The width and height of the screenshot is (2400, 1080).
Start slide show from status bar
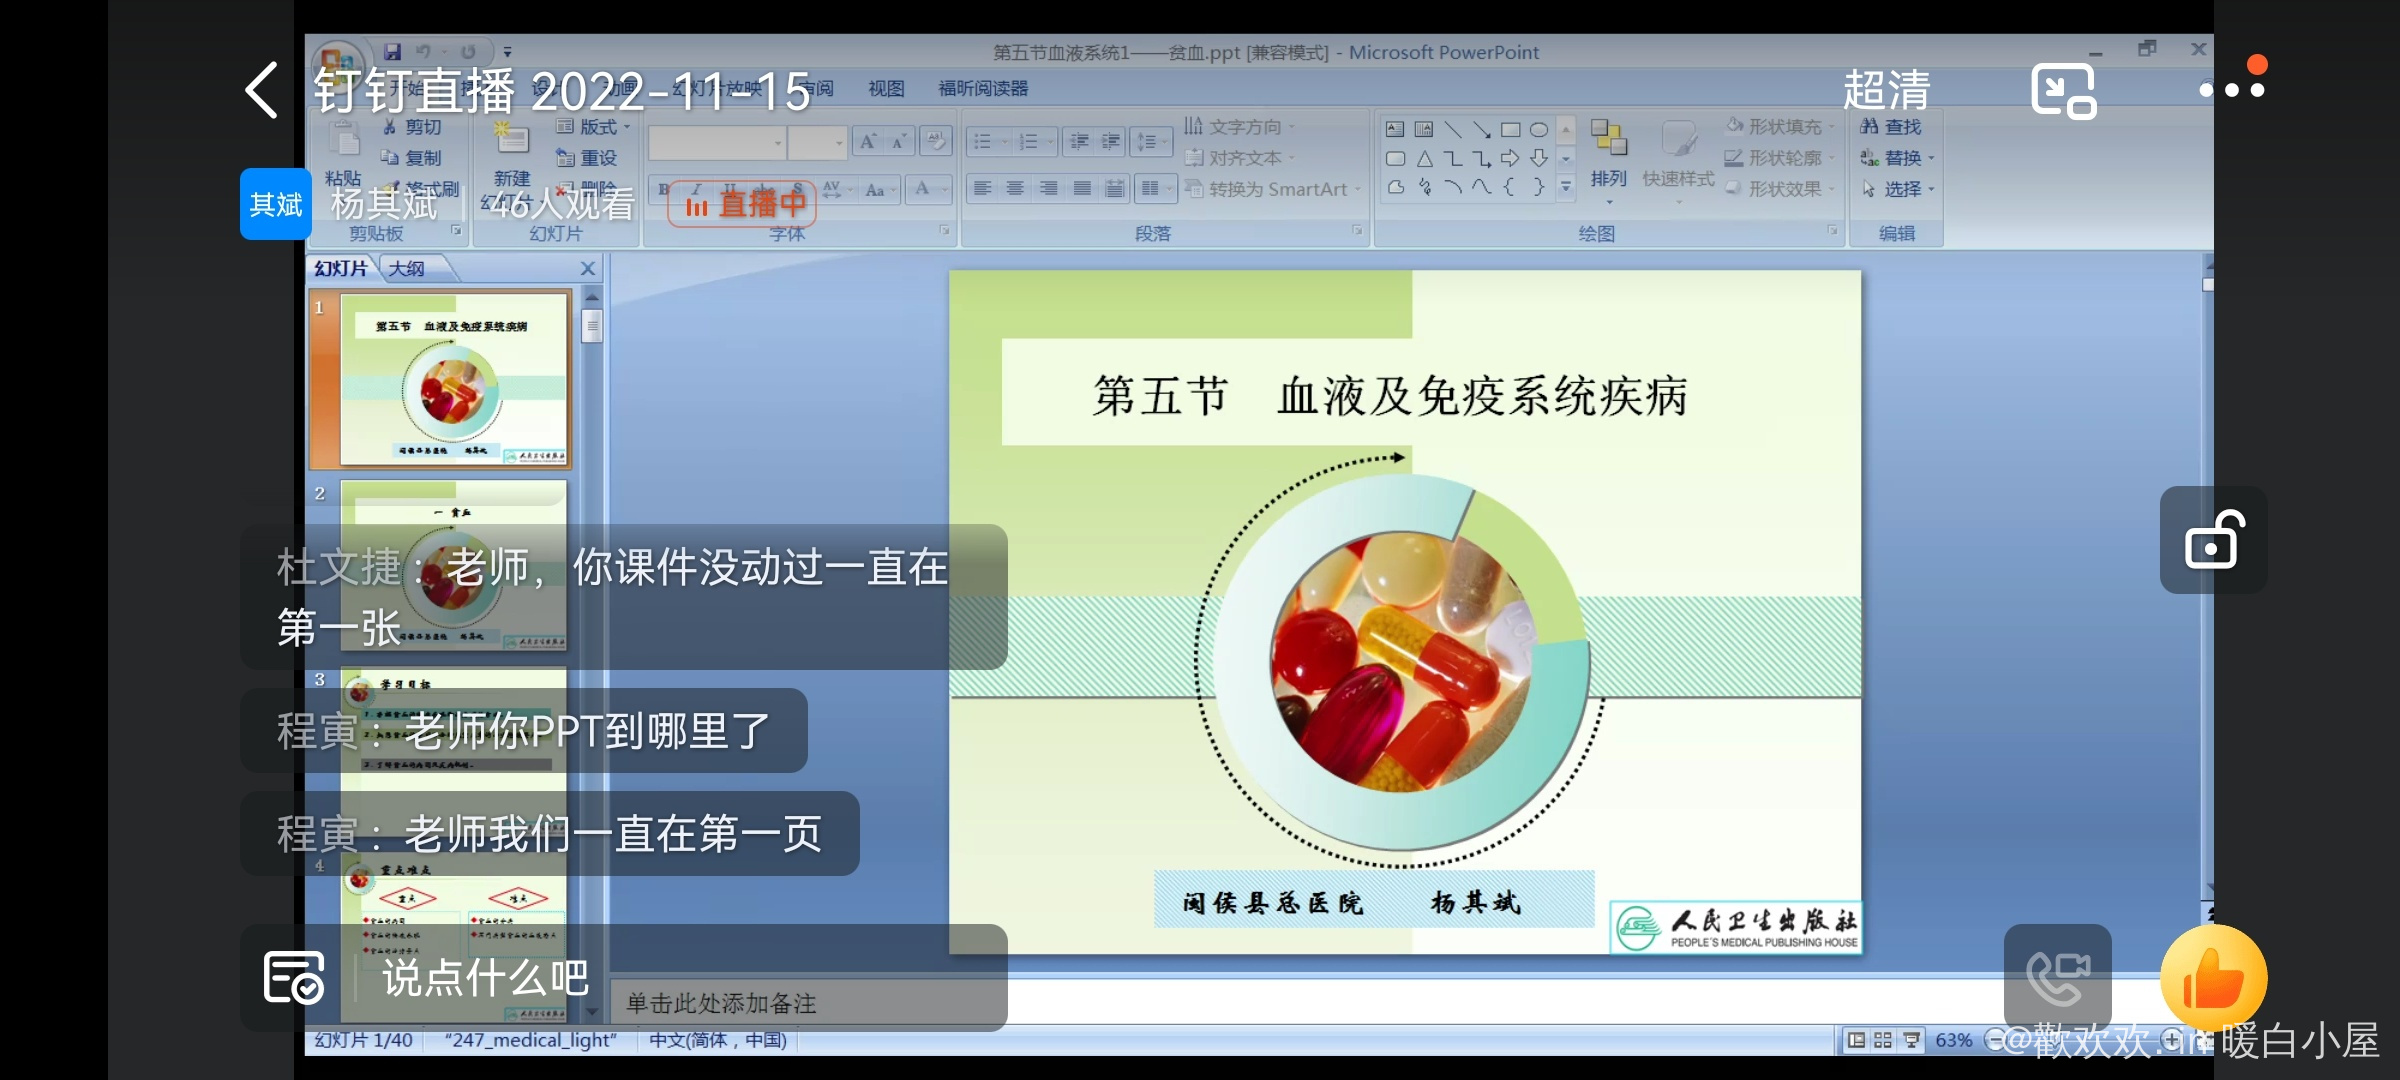[1911, 1040]
